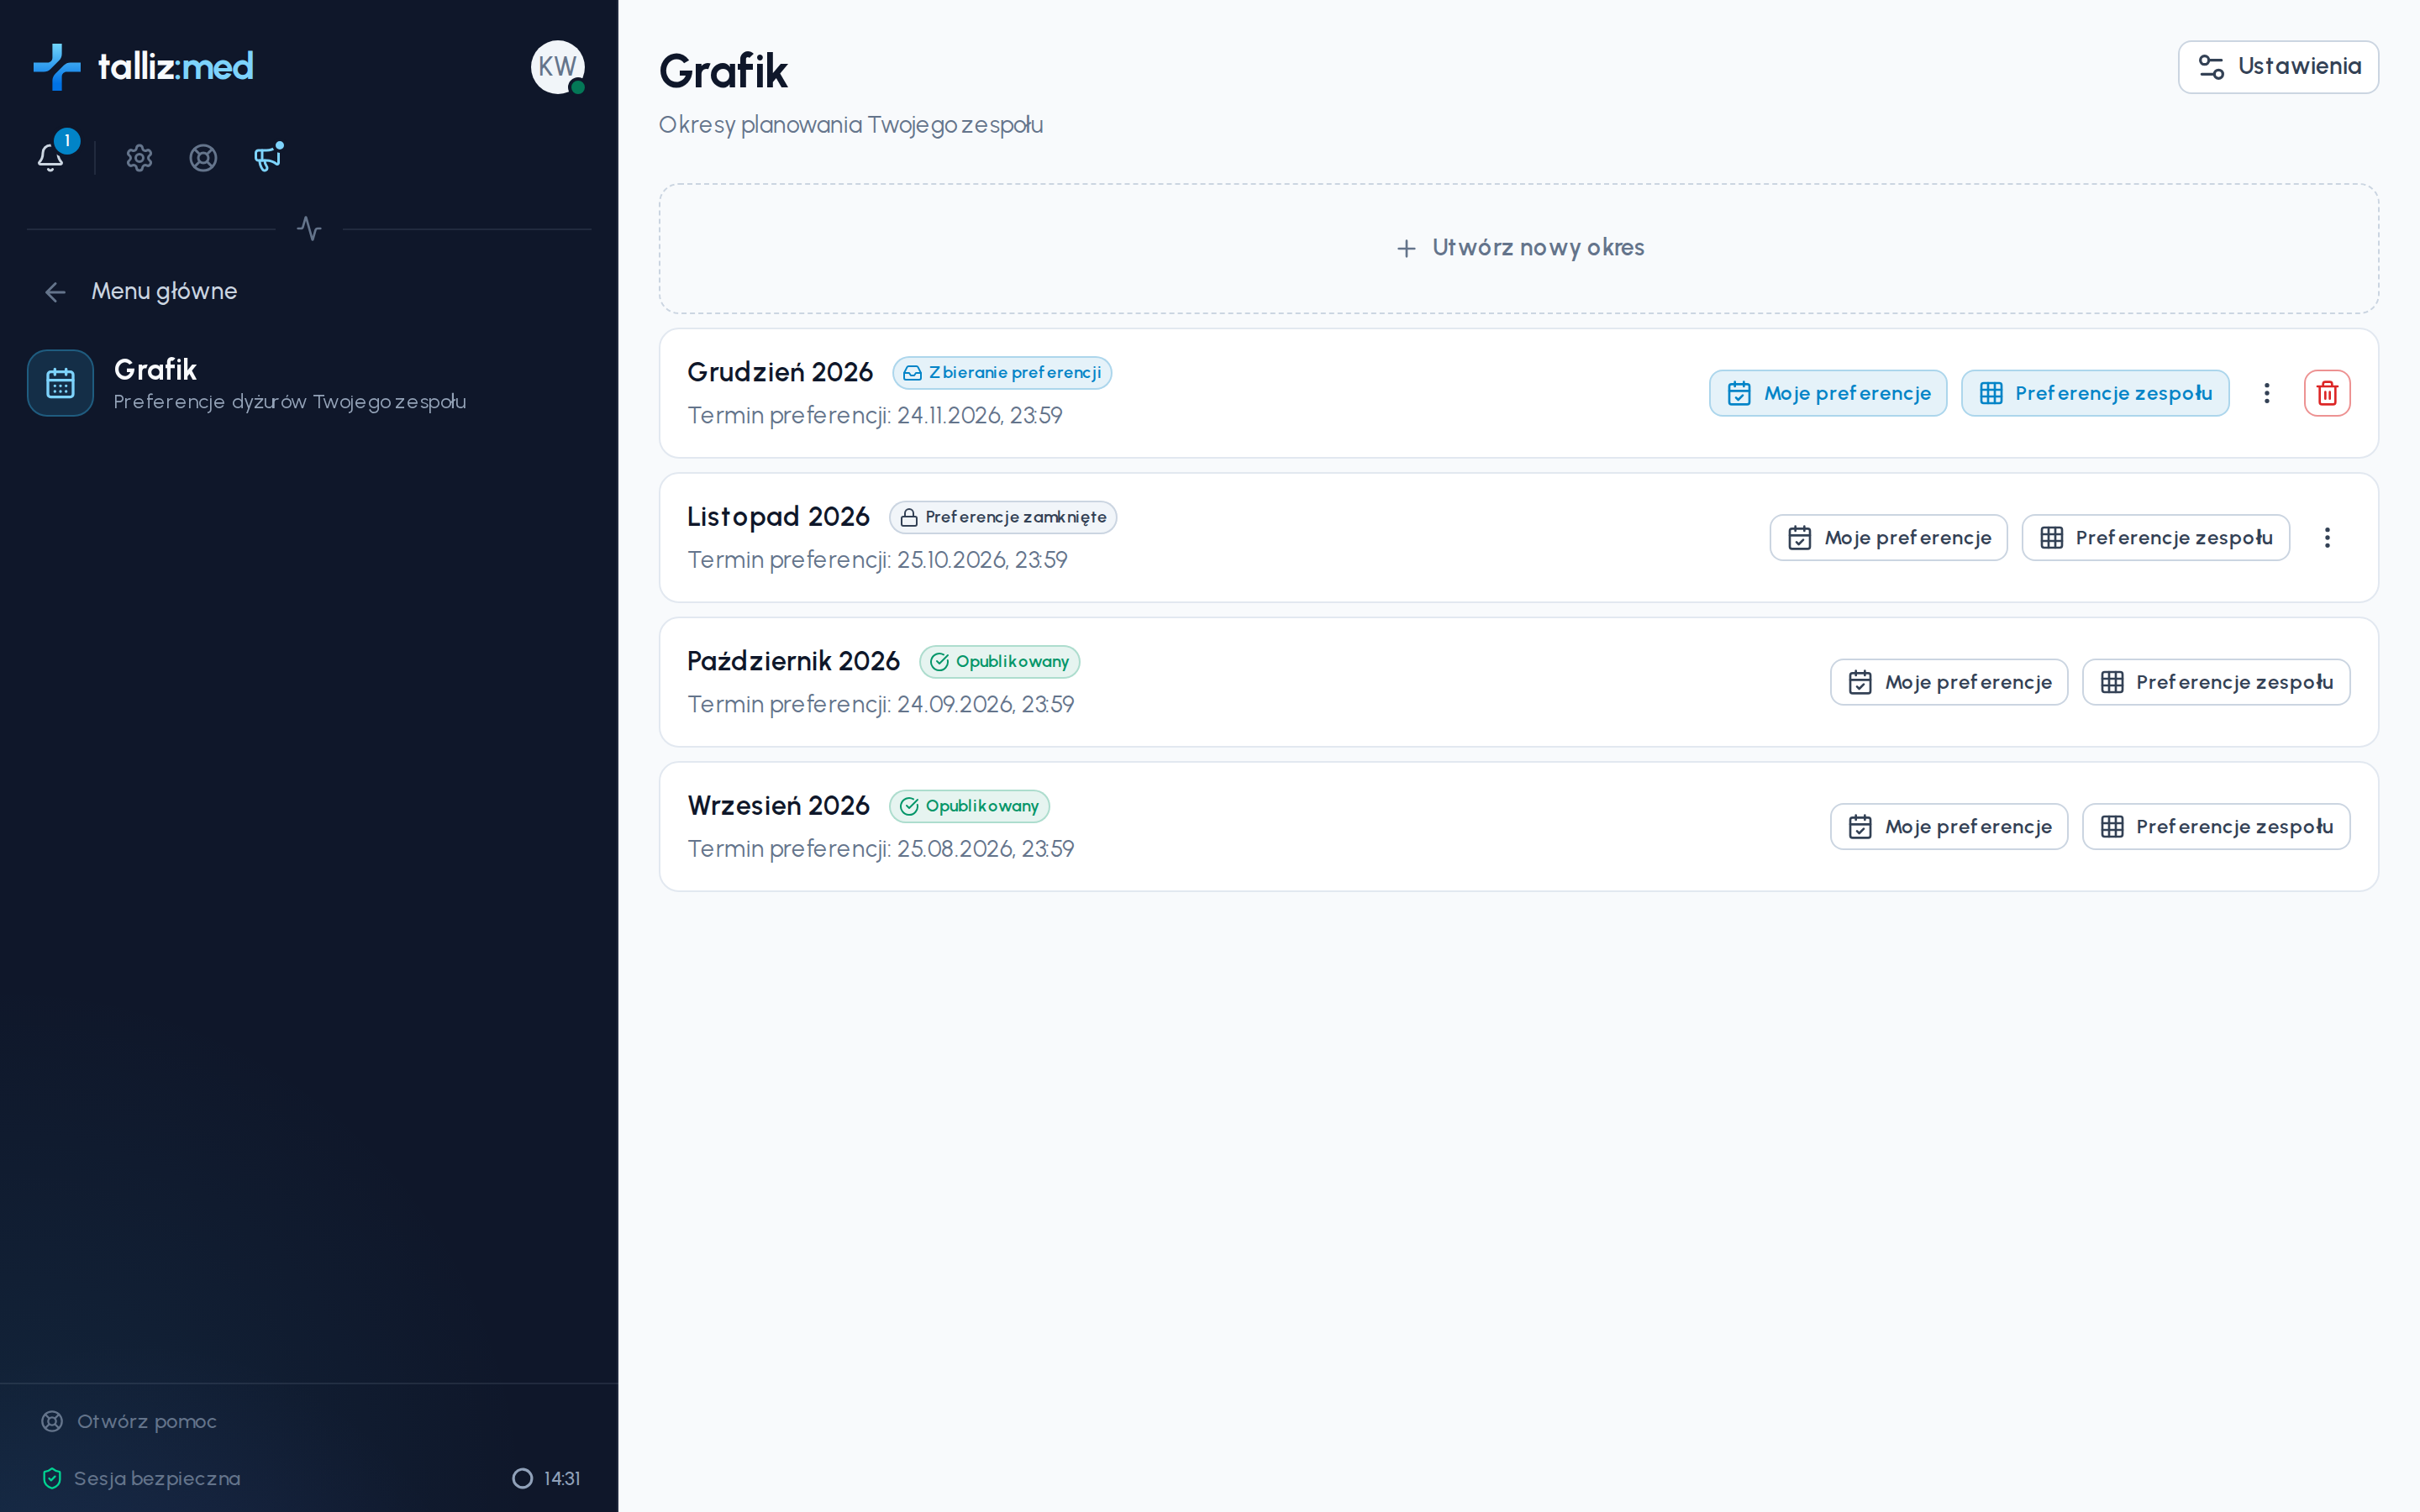Delete the Grudzień 2026 period with trash icon
The image size is (2420, 1512).
tap(2327, 393)
